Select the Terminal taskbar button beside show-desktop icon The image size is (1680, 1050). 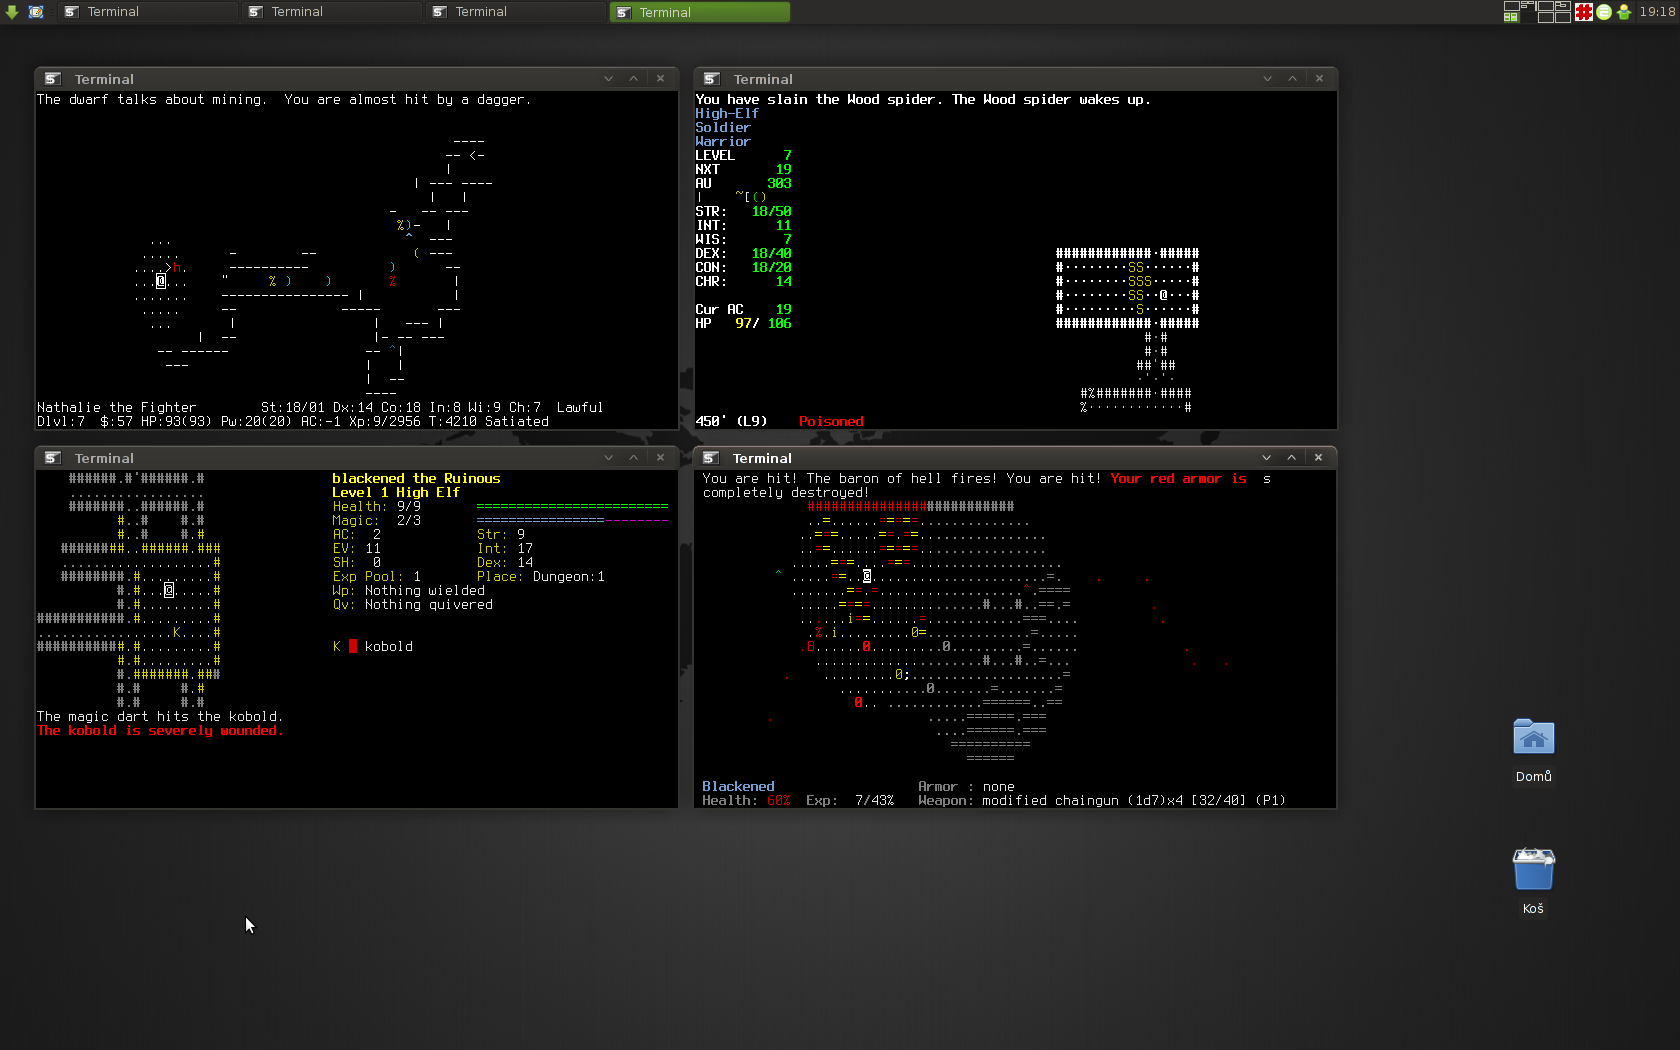pos(148,12)
